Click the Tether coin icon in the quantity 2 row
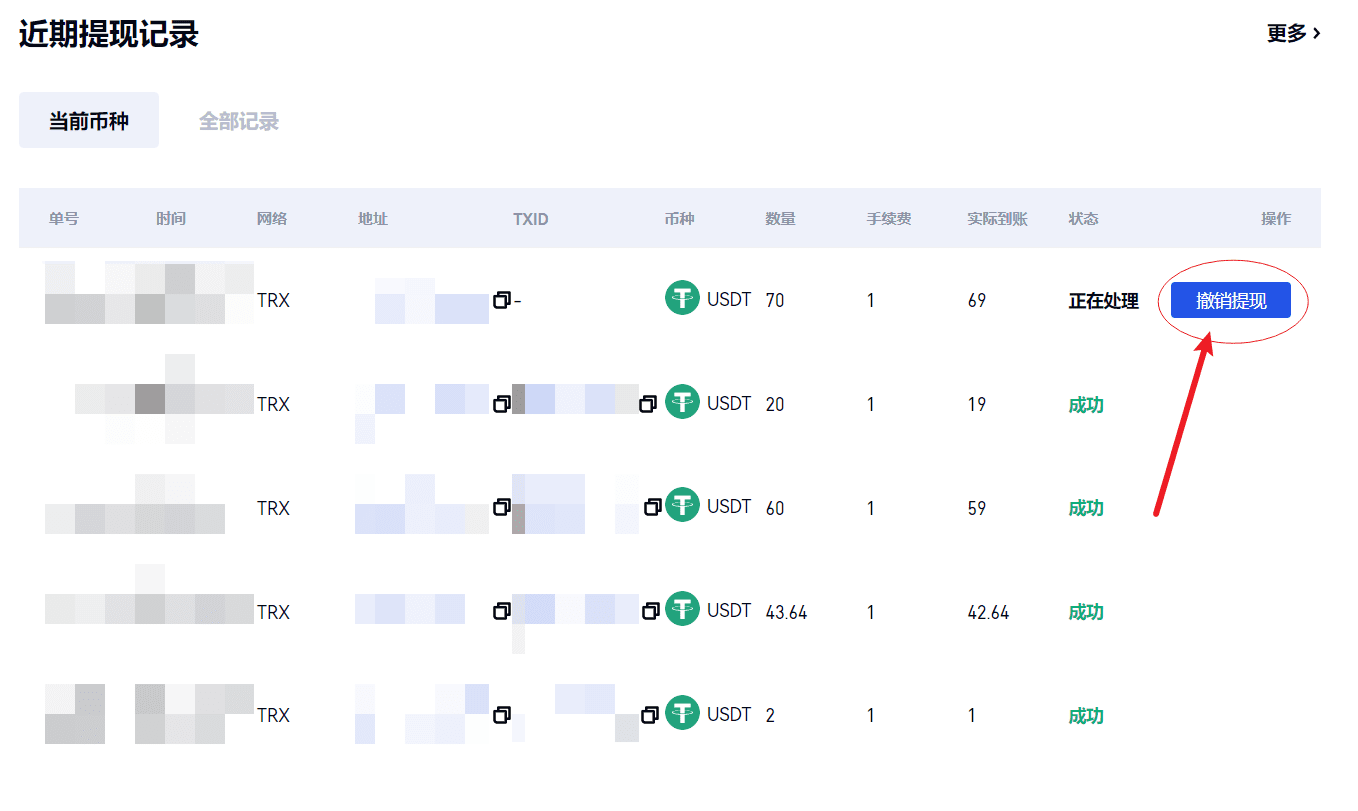Screen dimensions: 1358x811 pos(683,714)
